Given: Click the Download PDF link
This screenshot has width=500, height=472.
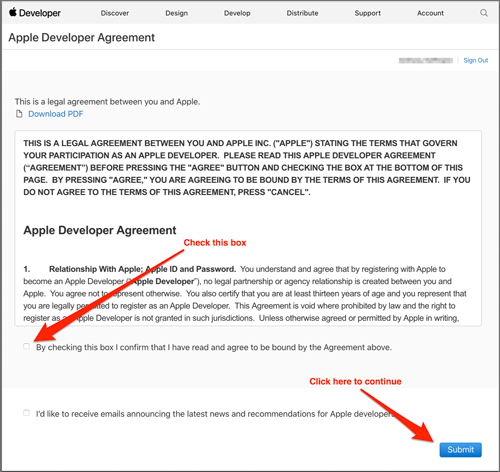Looking at the screenshot, I should pyautogui.click(x=56, y=114).
